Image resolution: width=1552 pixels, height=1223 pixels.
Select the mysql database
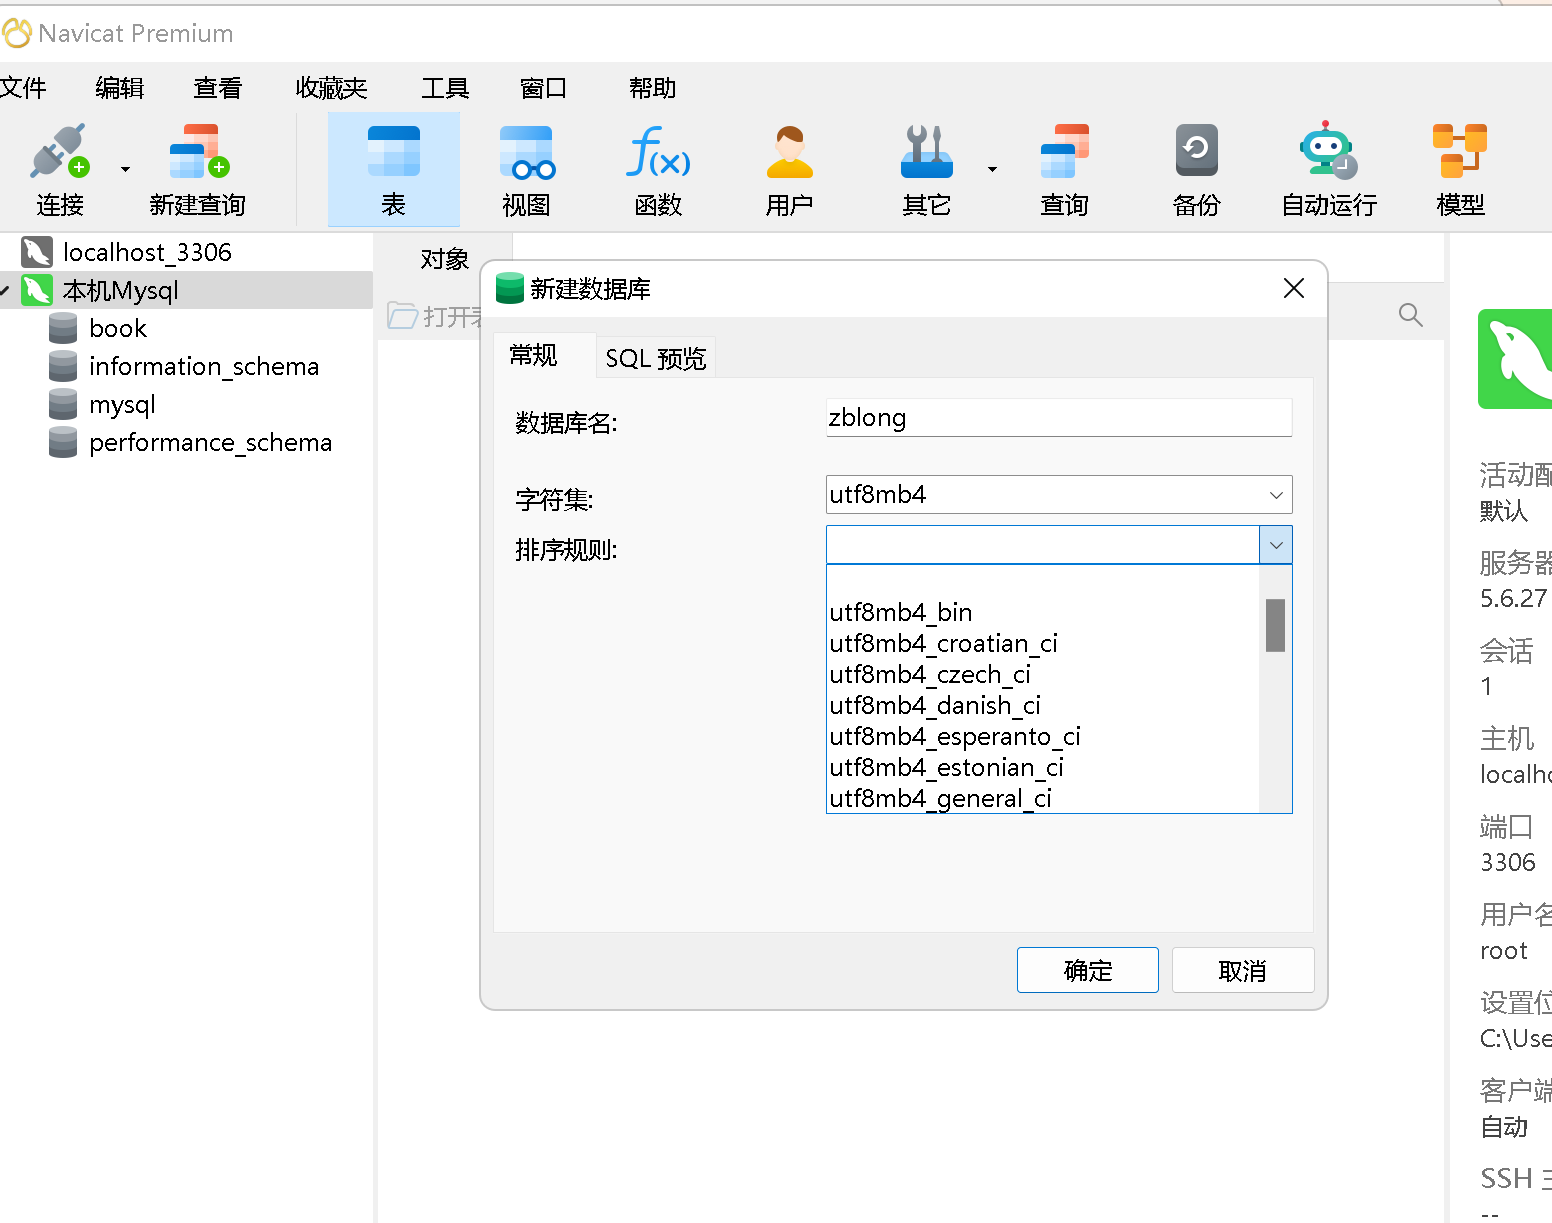[122, 404]
